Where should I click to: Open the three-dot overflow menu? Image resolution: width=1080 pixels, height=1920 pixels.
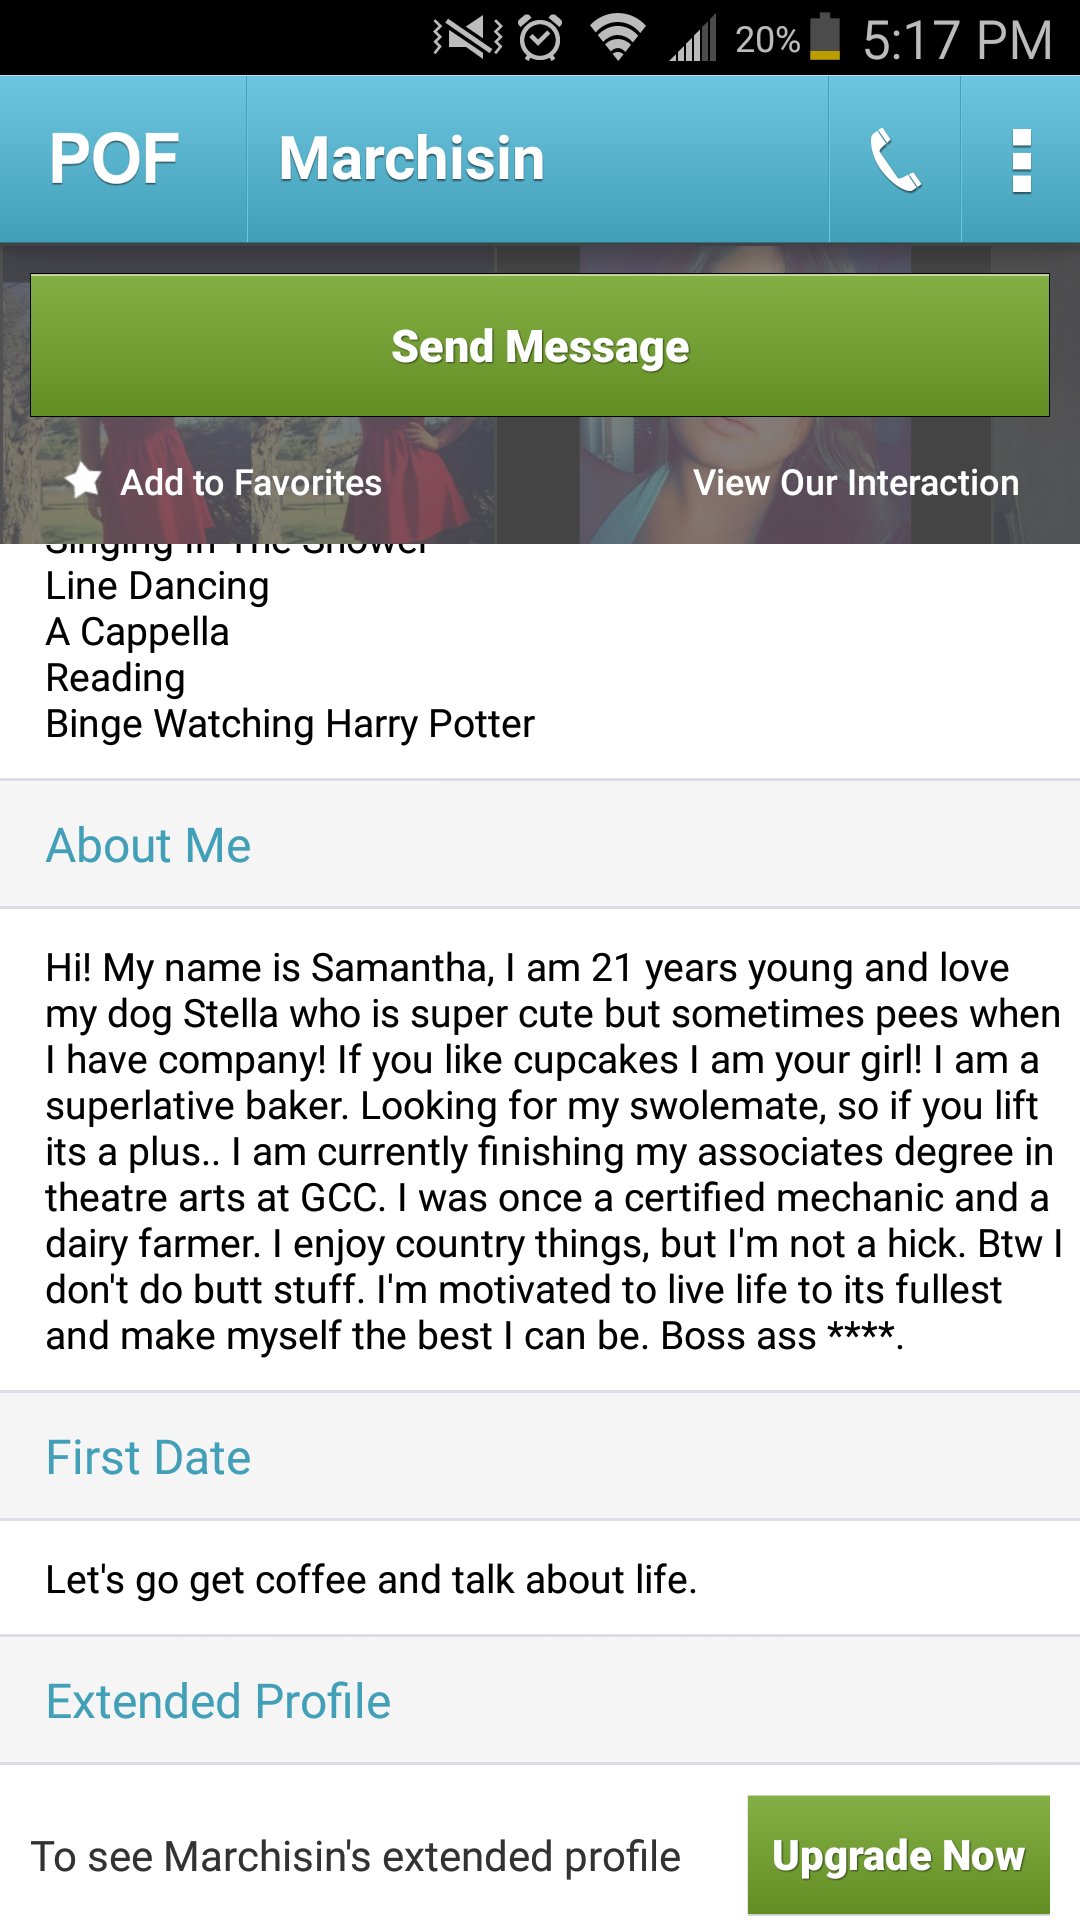[1021, 160]
